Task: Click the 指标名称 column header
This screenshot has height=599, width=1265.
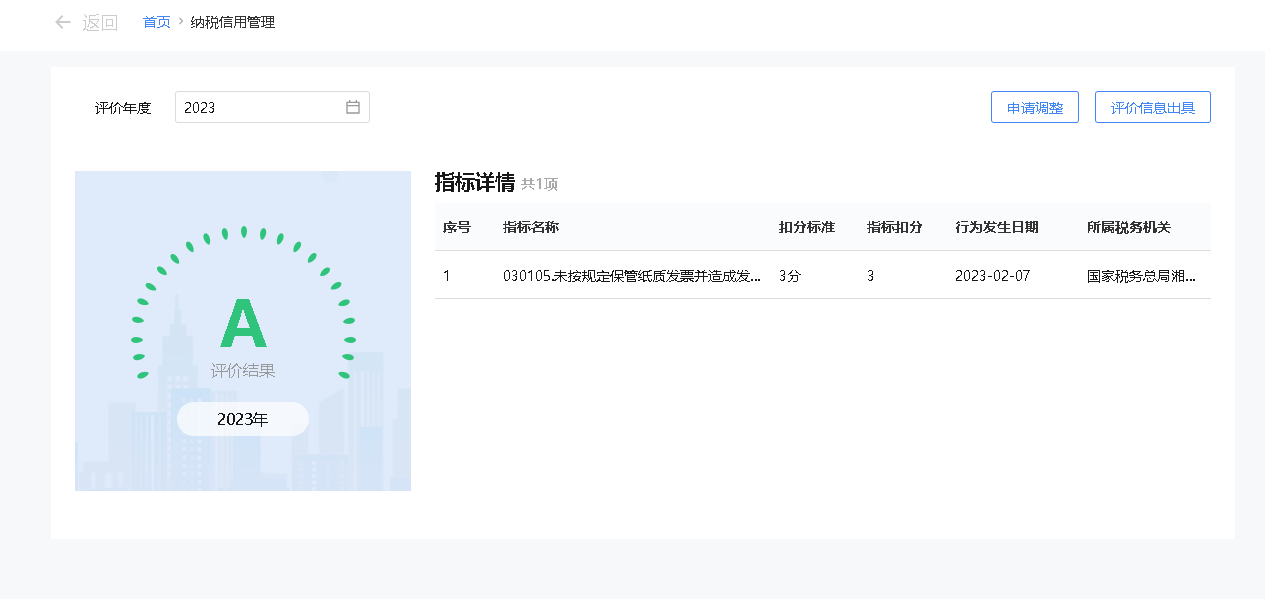Action: [x=531, y=227]
